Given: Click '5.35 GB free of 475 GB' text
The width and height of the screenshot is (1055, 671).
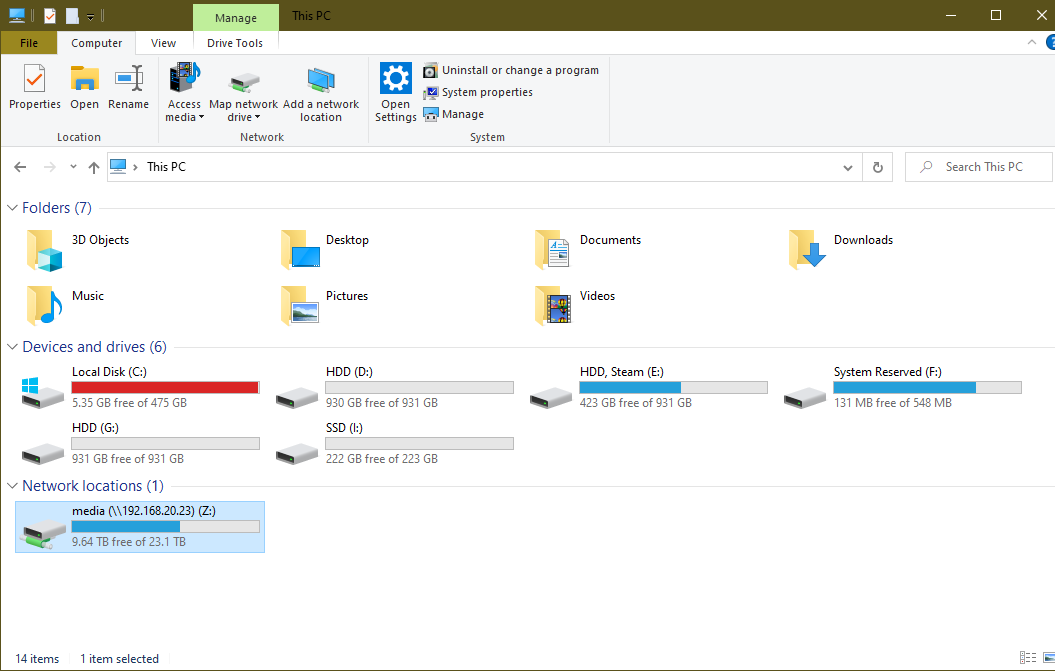Looking at the screenshot, I should [x=129, y=402].
